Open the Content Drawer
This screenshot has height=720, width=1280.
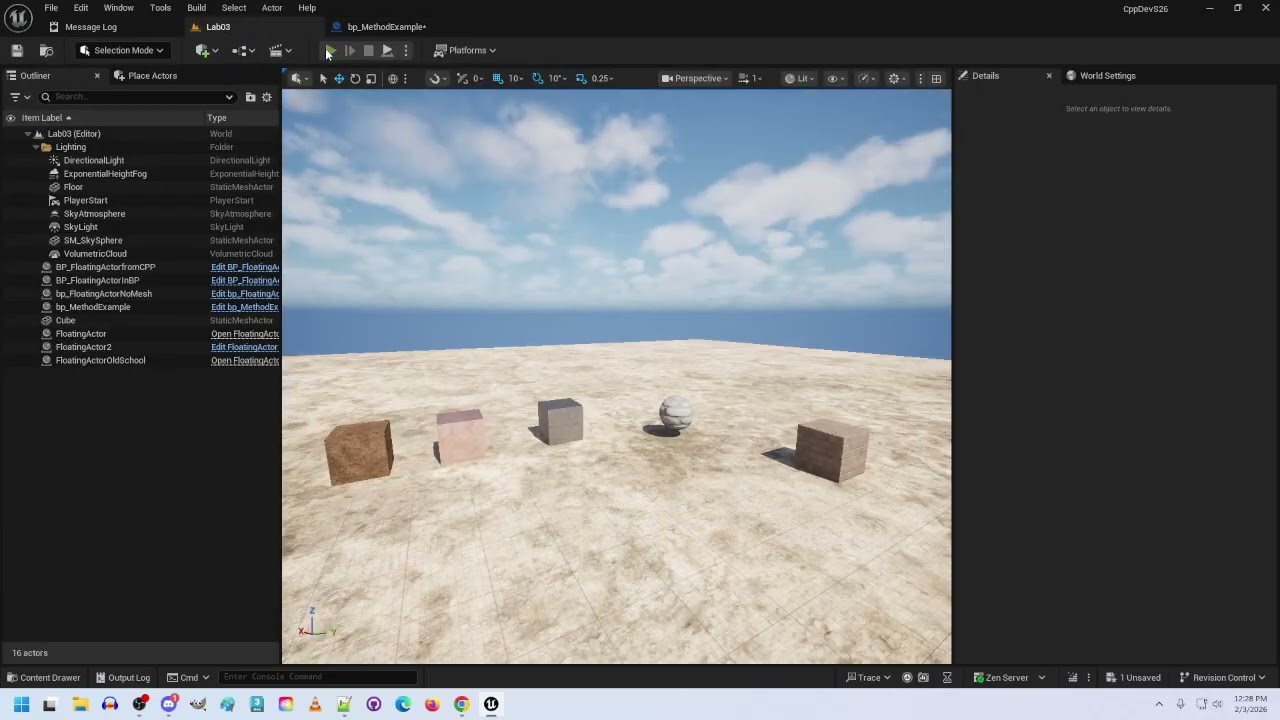[x=43, y=678]
